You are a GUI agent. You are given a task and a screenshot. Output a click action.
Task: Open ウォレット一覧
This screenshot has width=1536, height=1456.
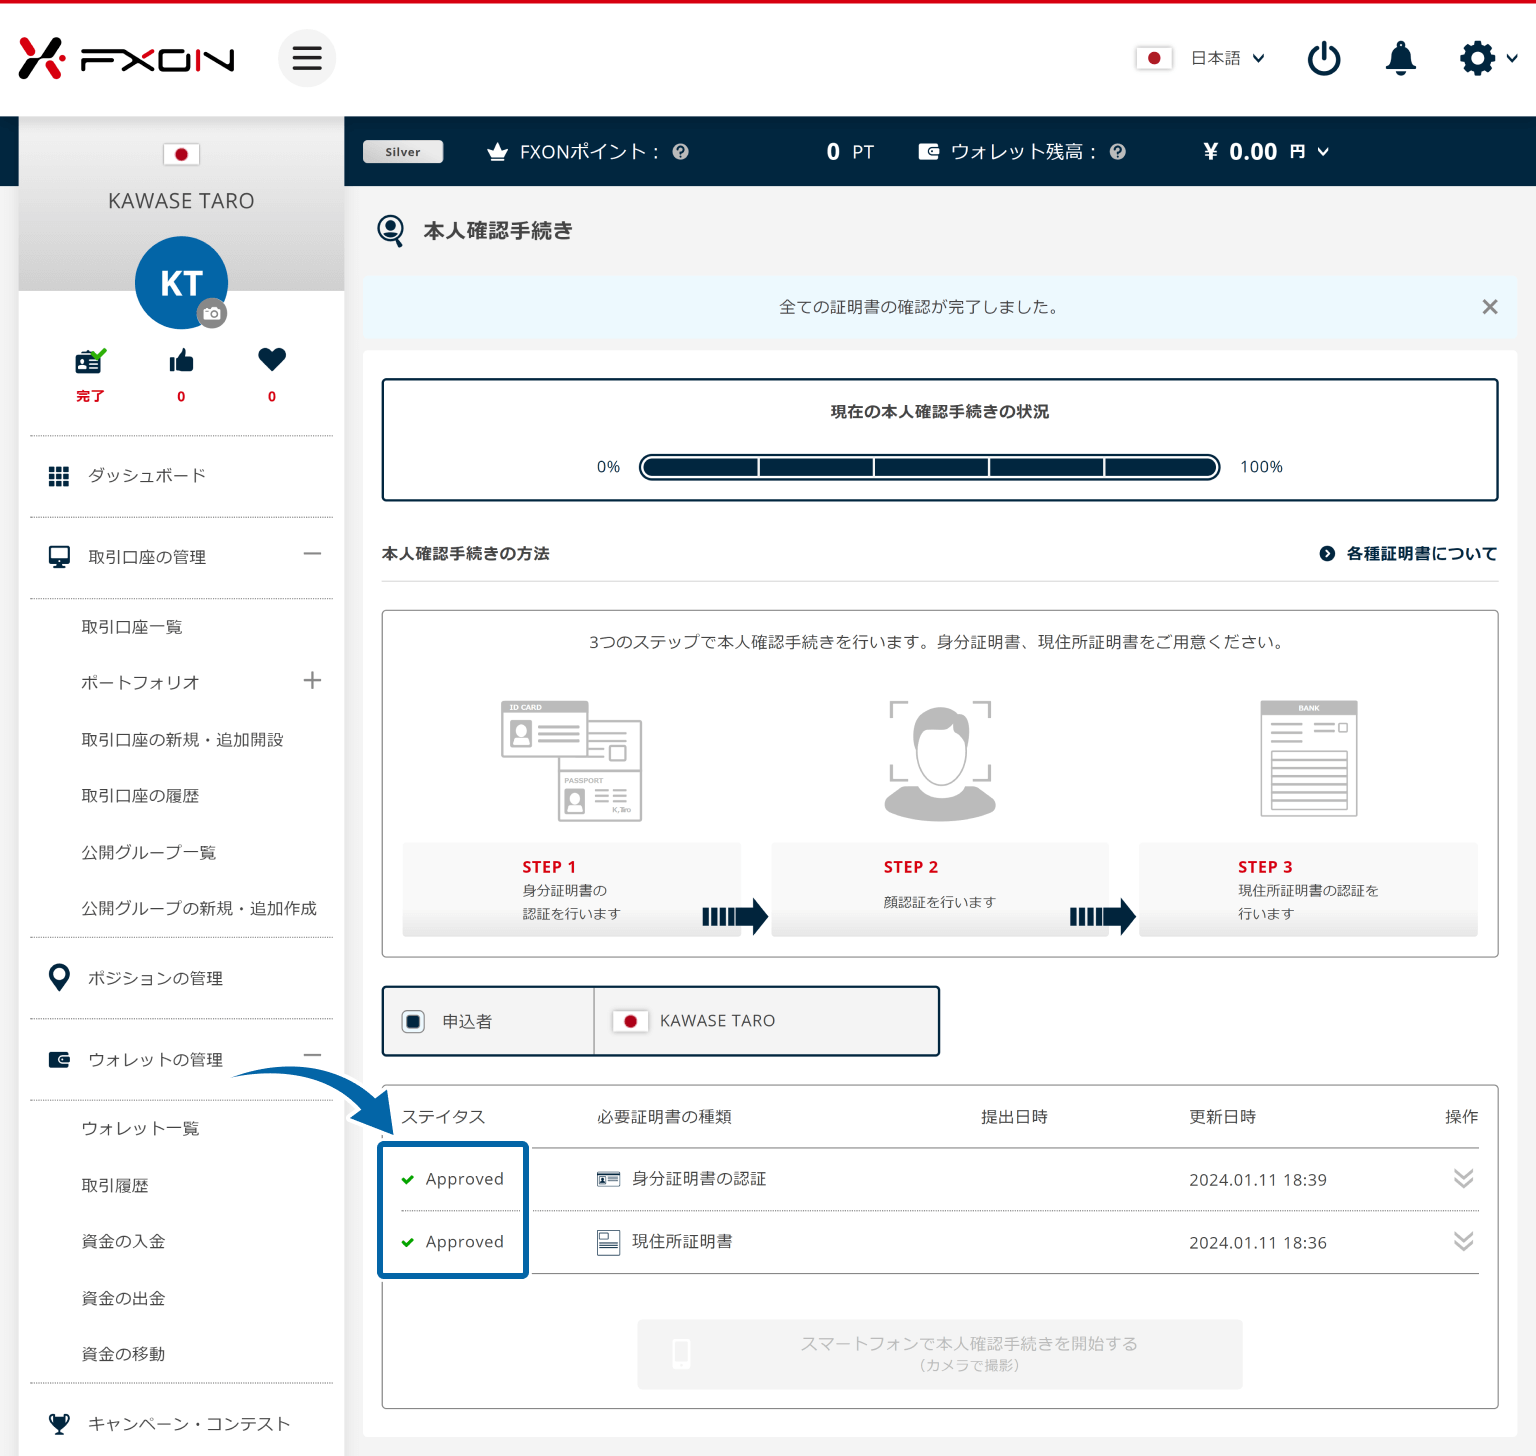[140, 1129]
